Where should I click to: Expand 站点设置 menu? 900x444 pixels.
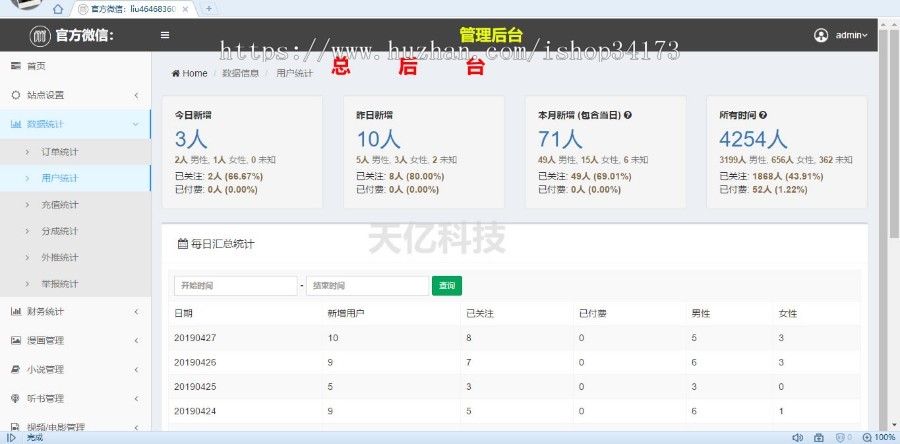tap(75, 95)
